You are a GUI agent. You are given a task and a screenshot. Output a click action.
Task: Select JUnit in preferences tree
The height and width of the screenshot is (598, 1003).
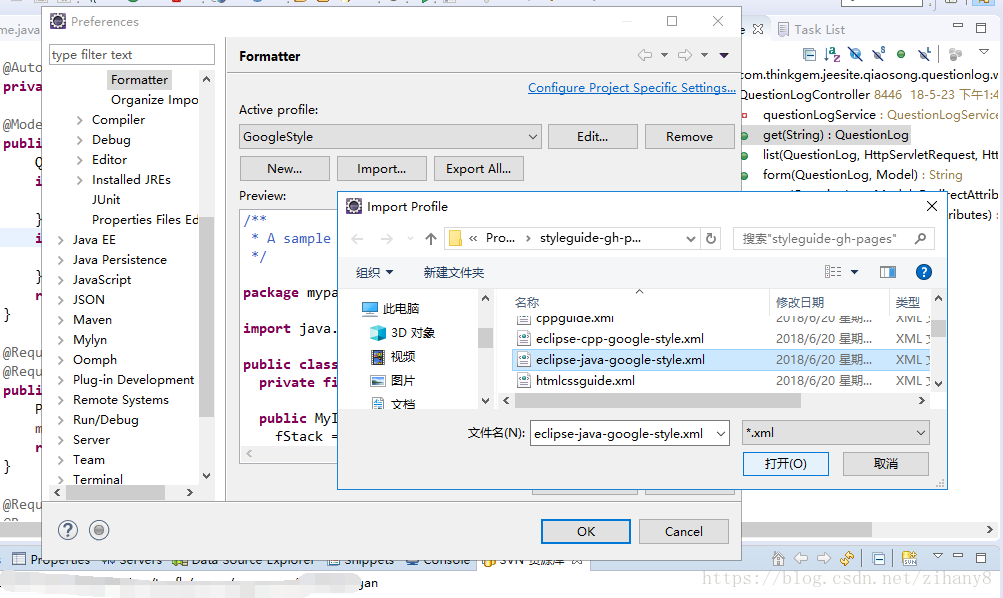pyautogui.click(x=106, y=200)
